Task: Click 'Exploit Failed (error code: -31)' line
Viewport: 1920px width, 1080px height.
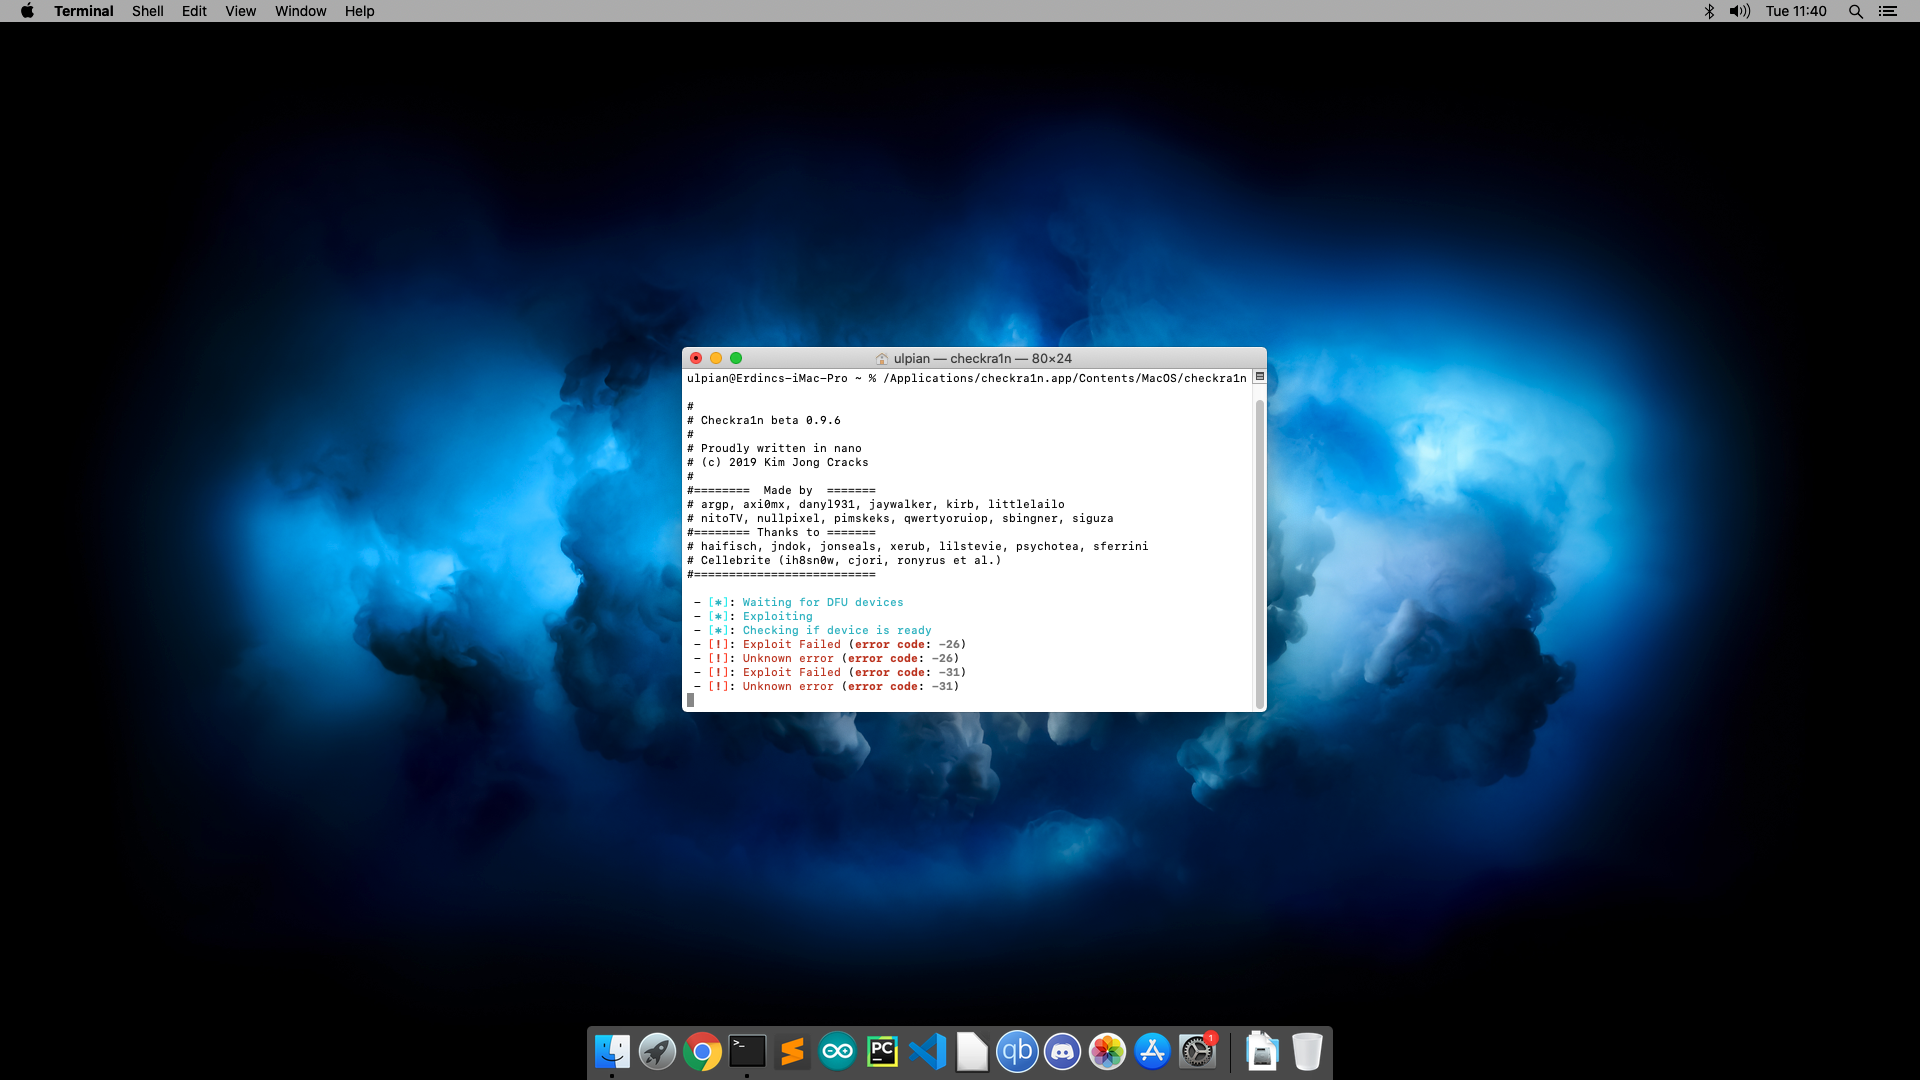Action: point(830,673)
